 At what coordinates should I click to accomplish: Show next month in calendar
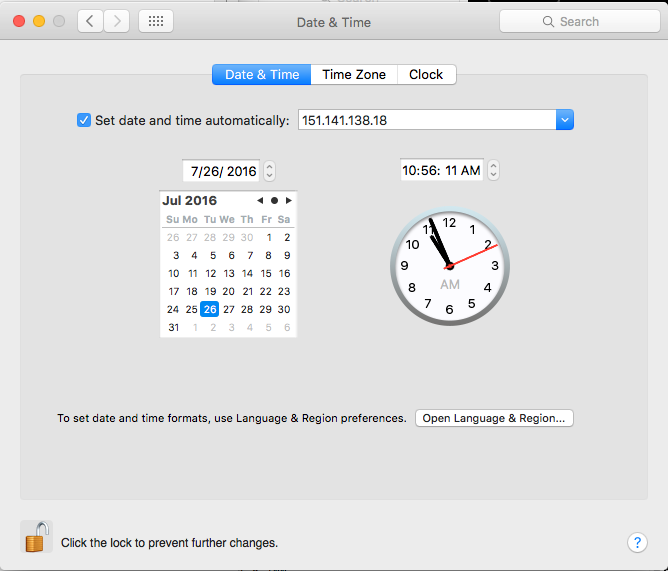pos(289,201)
